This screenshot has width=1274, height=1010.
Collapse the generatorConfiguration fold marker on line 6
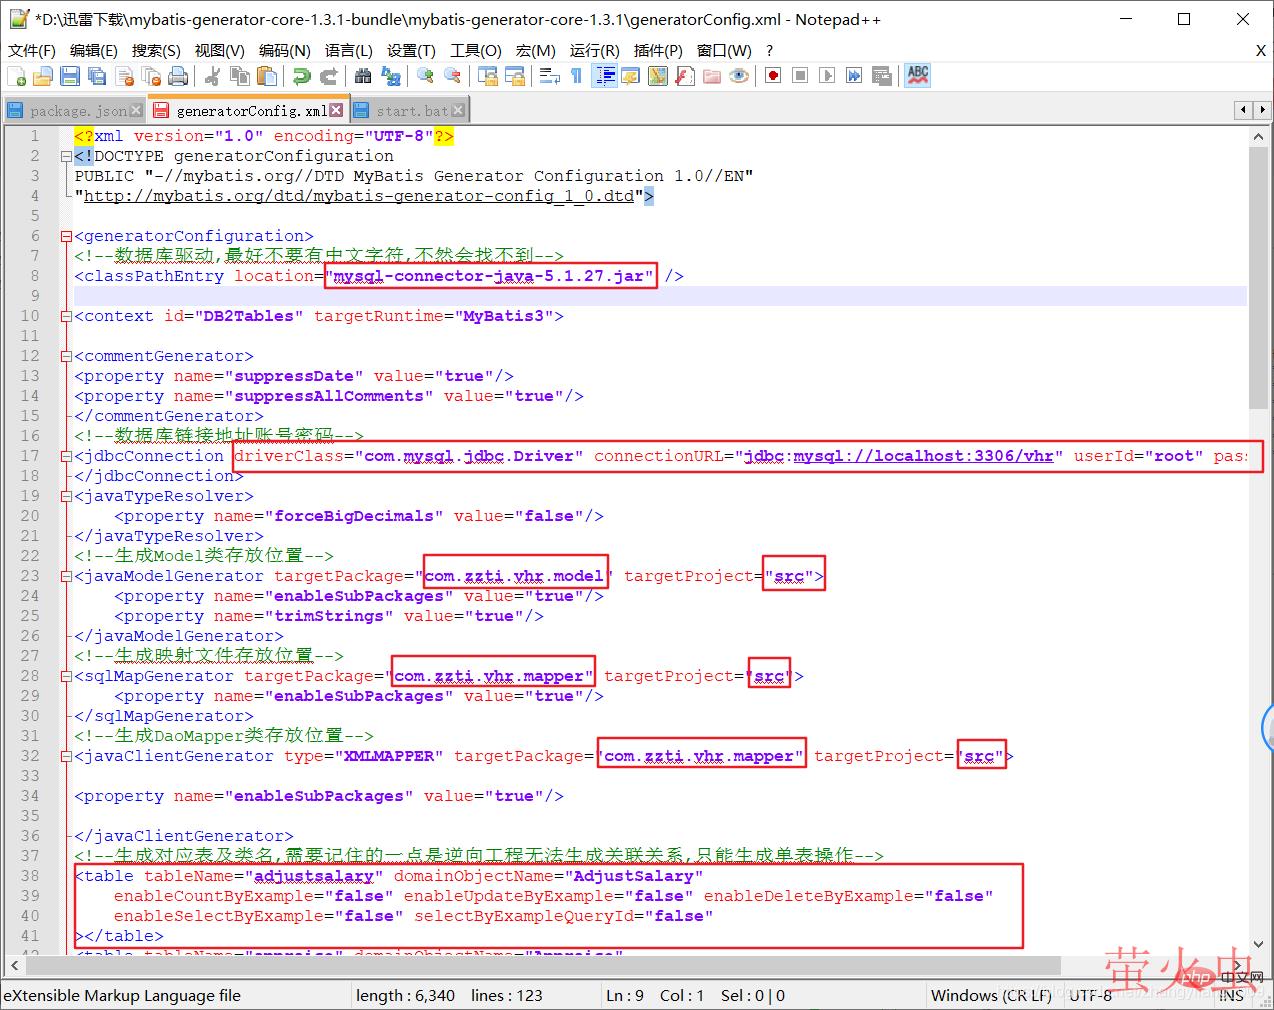[x=66, y=237]
